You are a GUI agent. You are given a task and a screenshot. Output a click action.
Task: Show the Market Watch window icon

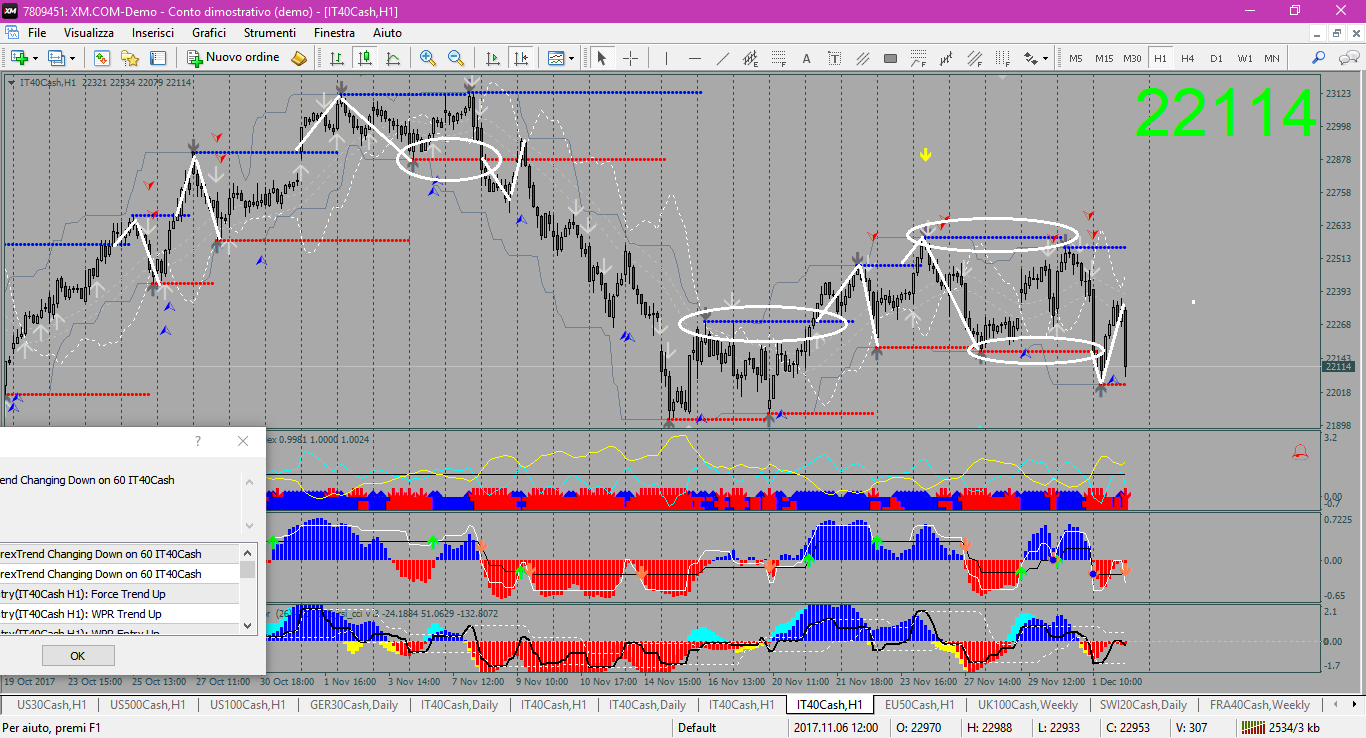pos(103,58)
